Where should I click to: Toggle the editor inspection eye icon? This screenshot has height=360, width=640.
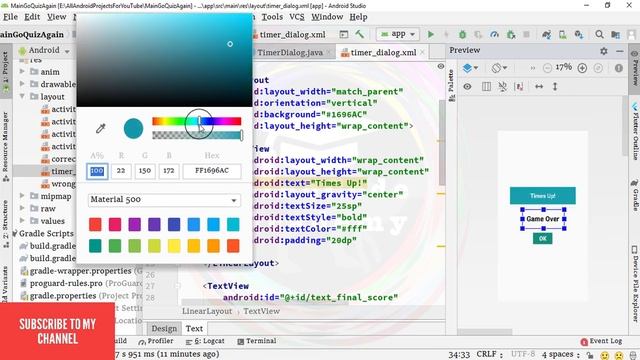[441, 66]
